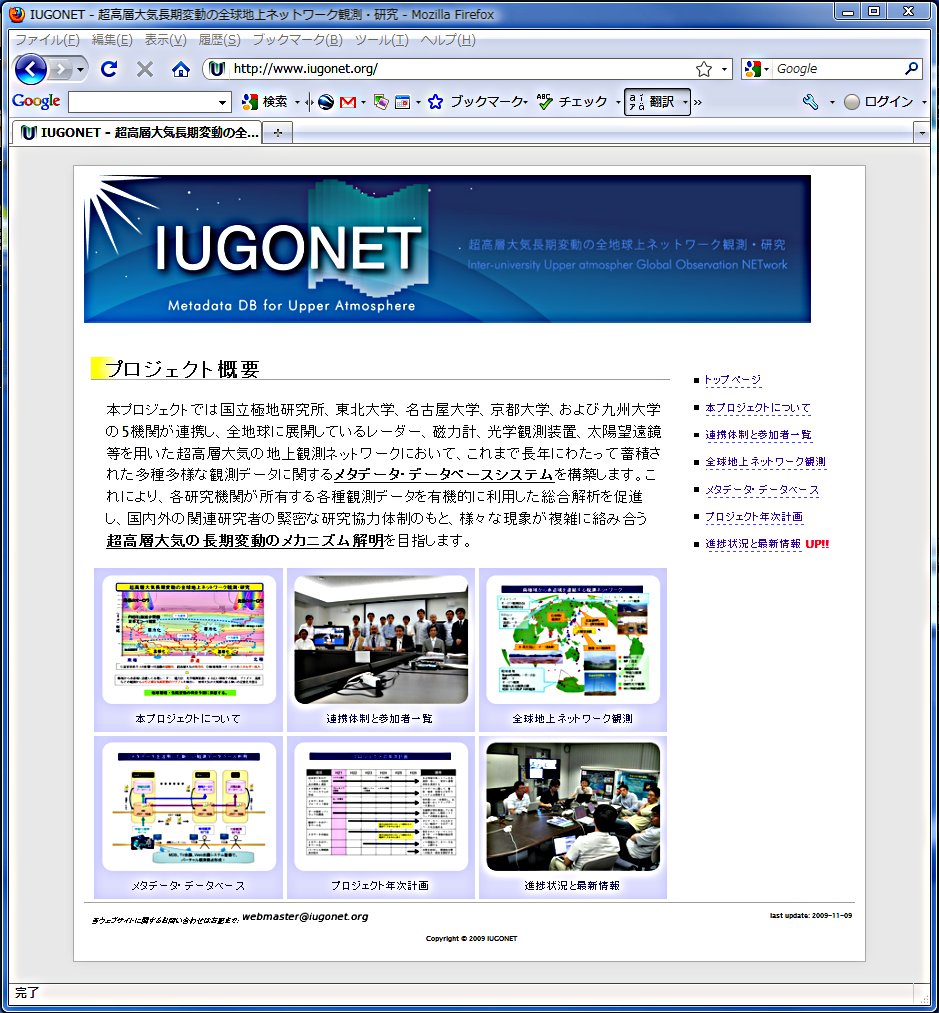This screenshot has width=939, height=1013.
Task: Click the 翻訳 translate toolbar button
Action: [652, 101]
